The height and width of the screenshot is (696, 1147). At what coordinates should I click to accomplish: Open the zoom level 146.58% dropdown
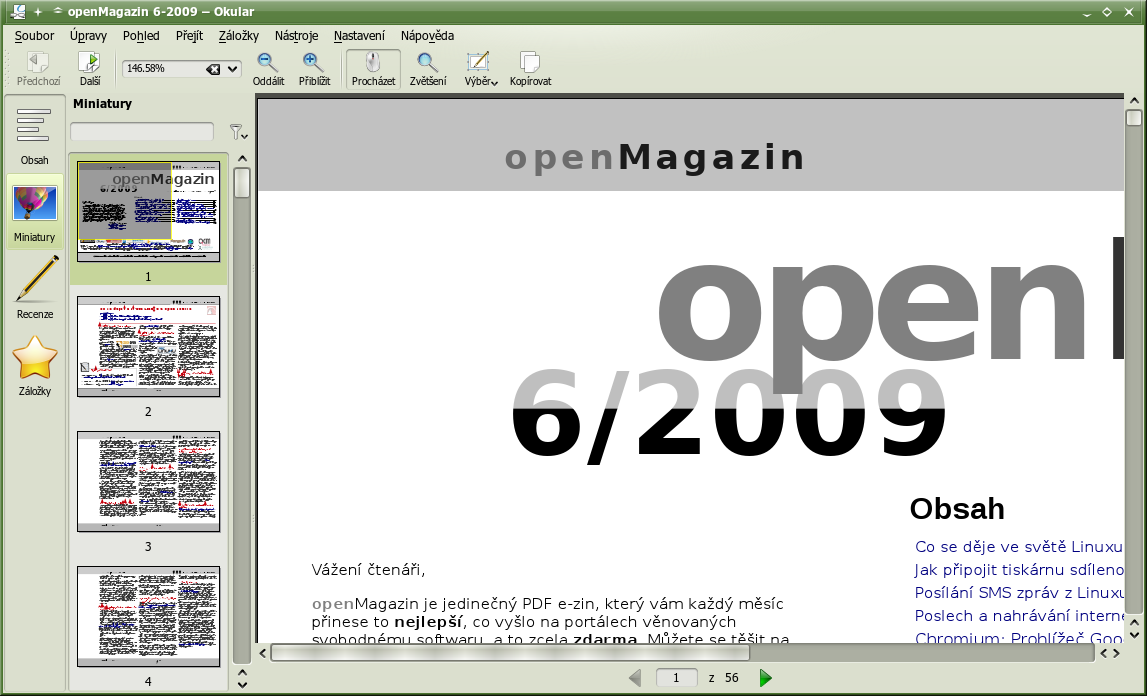[233, 69]
